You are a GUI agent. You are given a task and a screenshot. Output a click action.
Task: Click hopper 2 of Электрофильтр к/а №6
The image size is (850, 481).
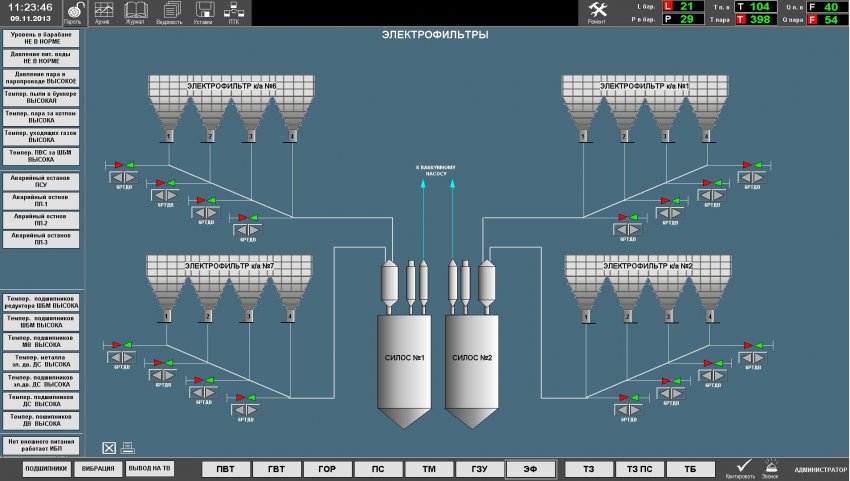210,120
